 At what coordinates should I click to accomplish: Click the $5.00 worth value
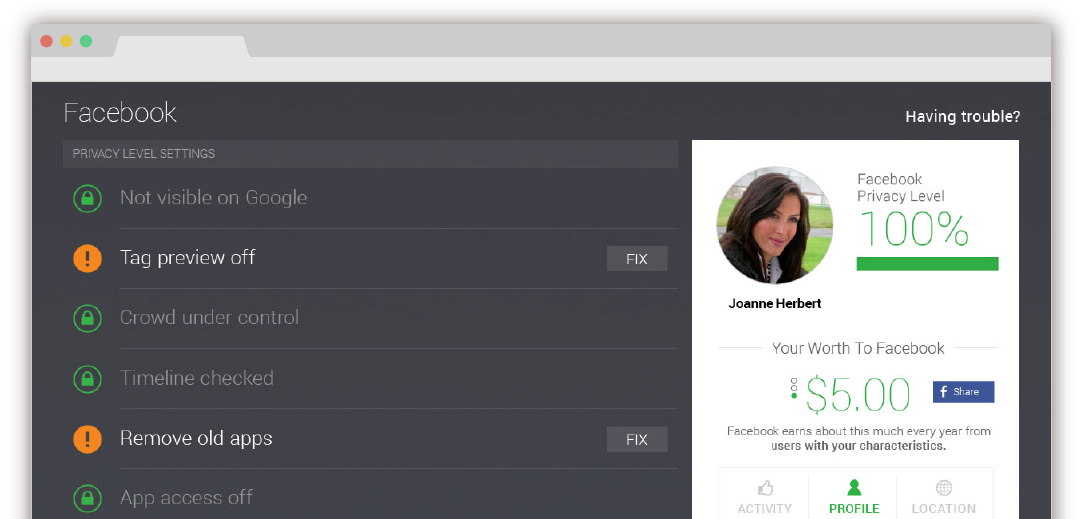tap(858, 394)
